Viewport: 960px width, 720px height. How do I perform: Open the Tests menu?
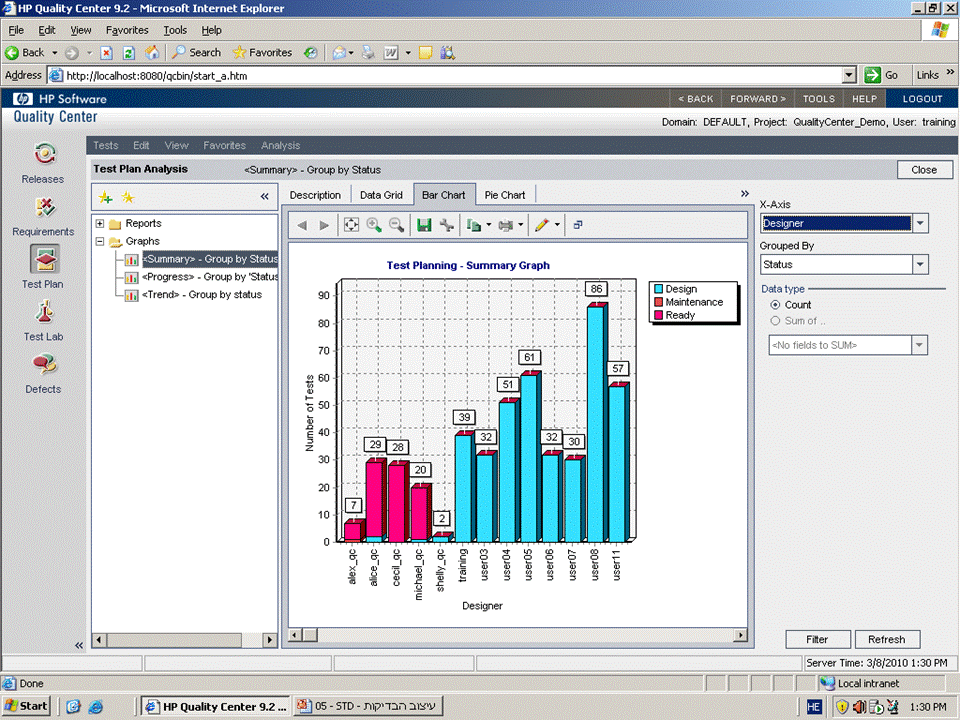point(105,145)
